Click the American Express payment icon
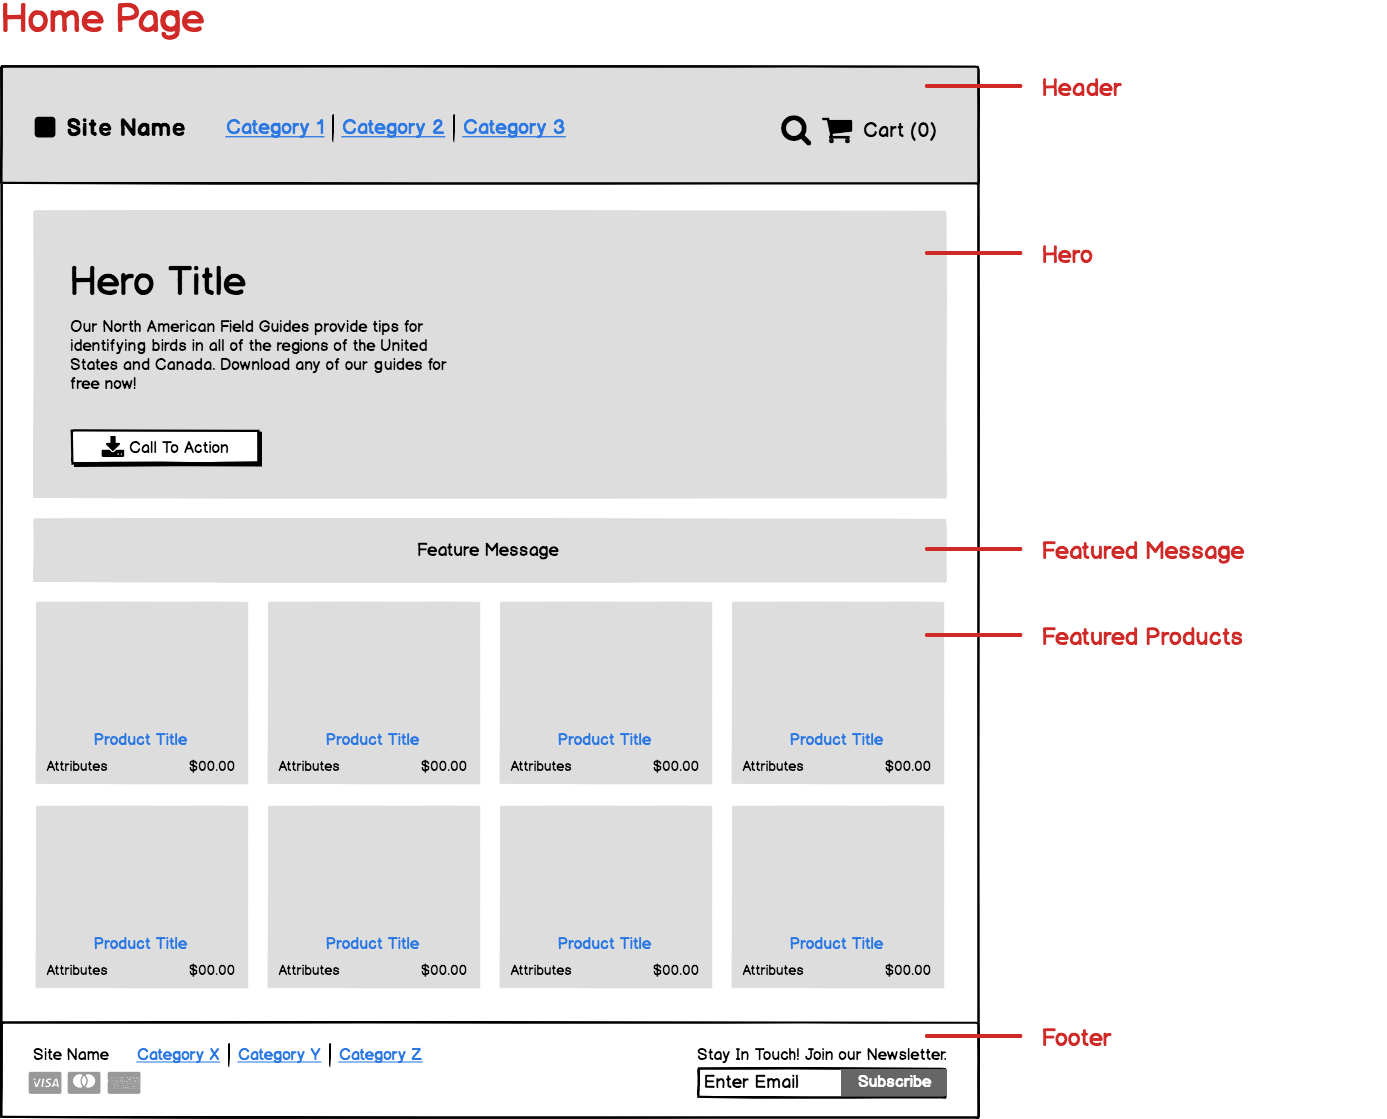Screen dimensions: 1387x1119 124,1082
